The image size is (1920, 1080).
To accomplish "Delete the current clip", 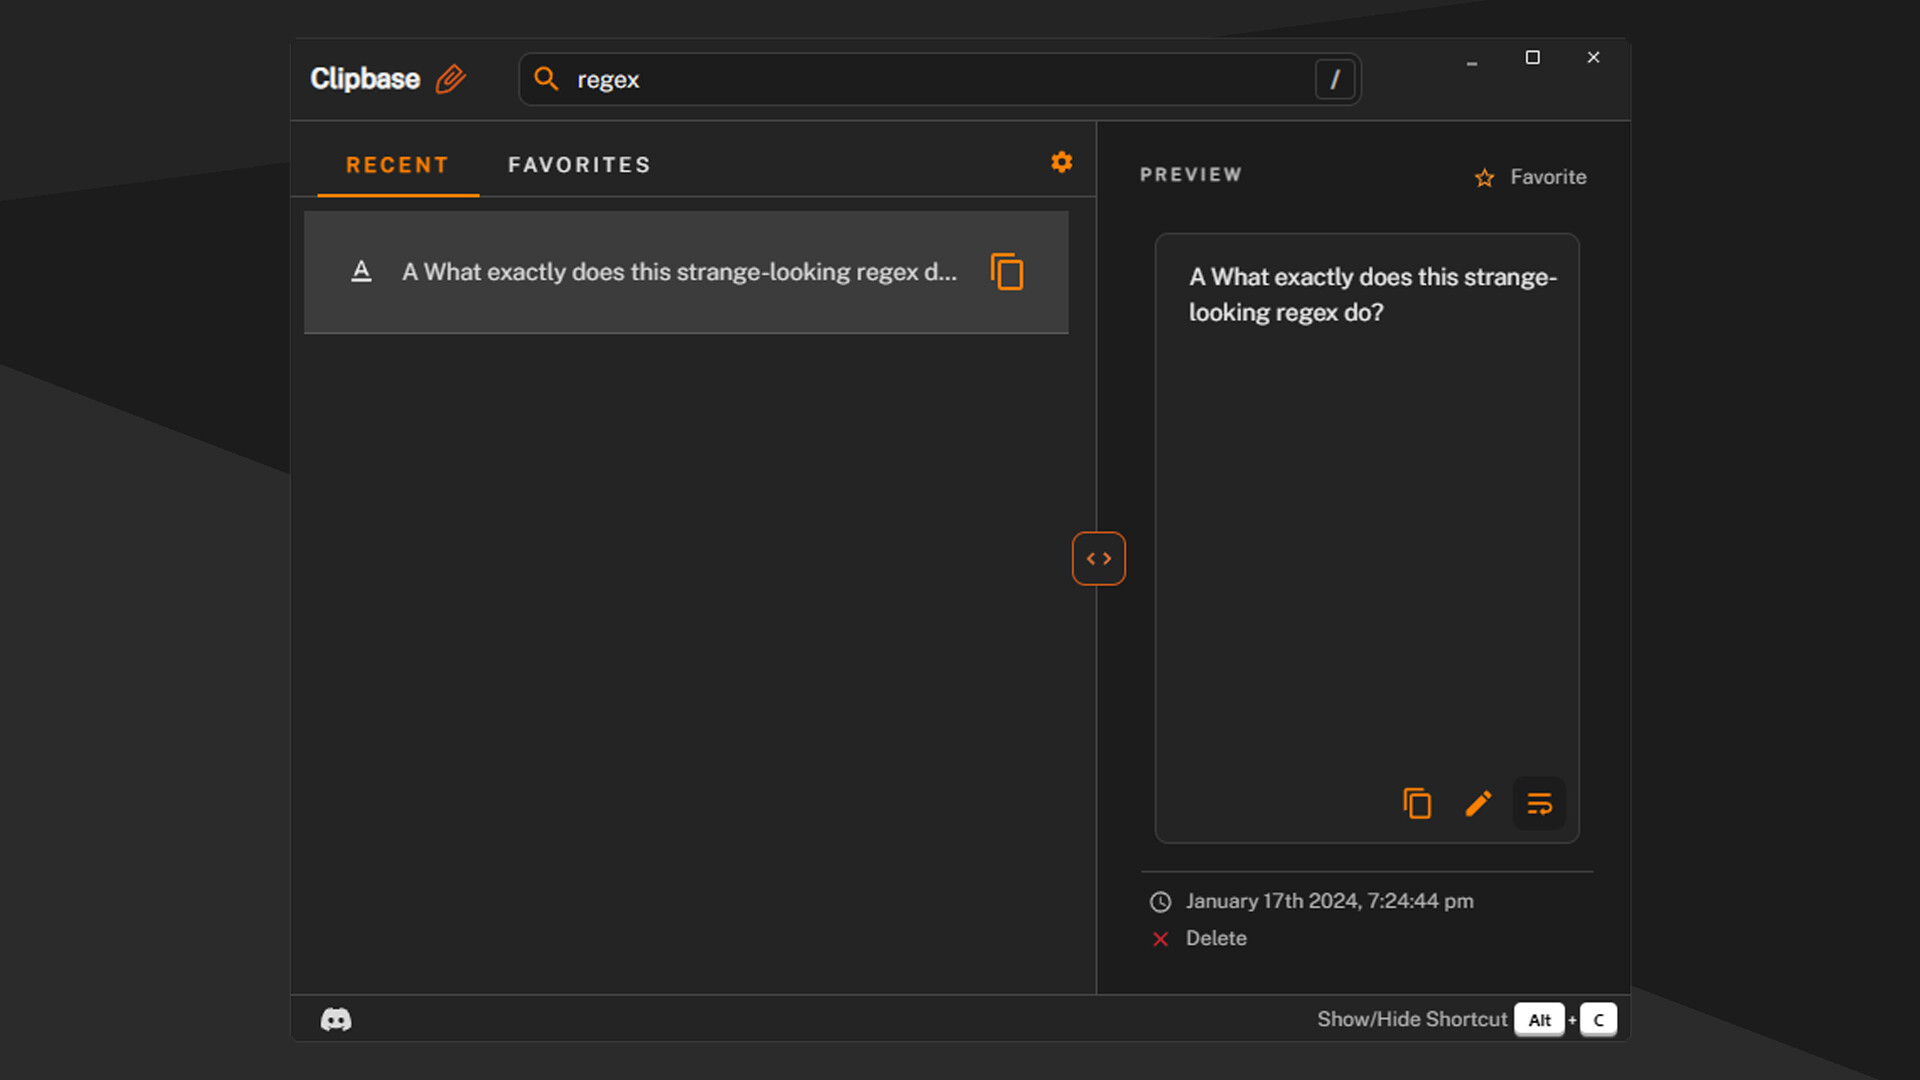I will 1216,938.
